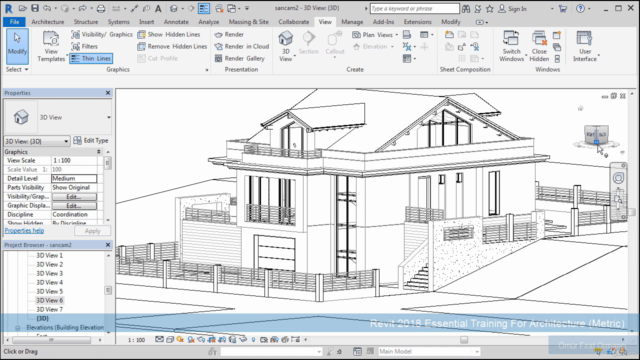The height and width of the screenshot is (360, 640).
Task: Toggle Thin Lines icon in quick access toolbar
Action: click(204, 8)
